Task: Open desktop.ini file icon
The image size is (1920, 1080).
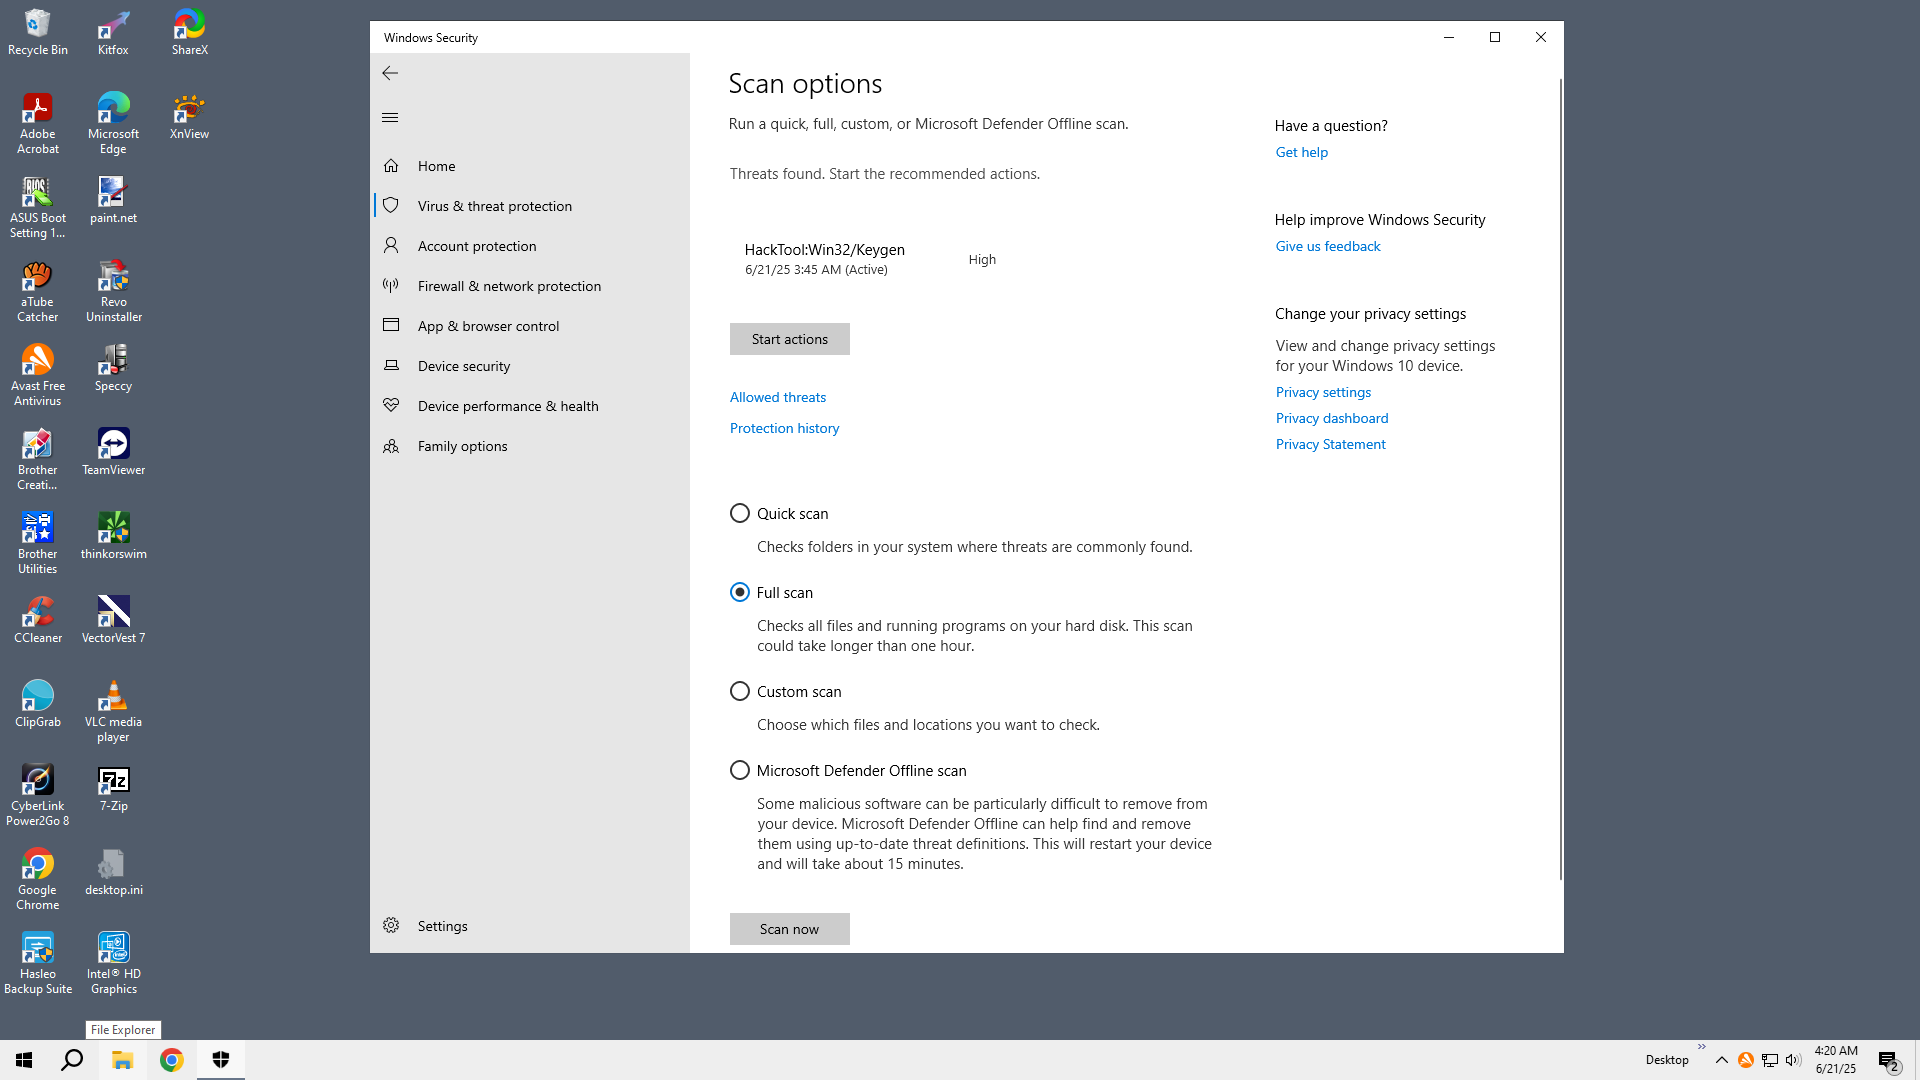Action: click(x=113, y=873)
